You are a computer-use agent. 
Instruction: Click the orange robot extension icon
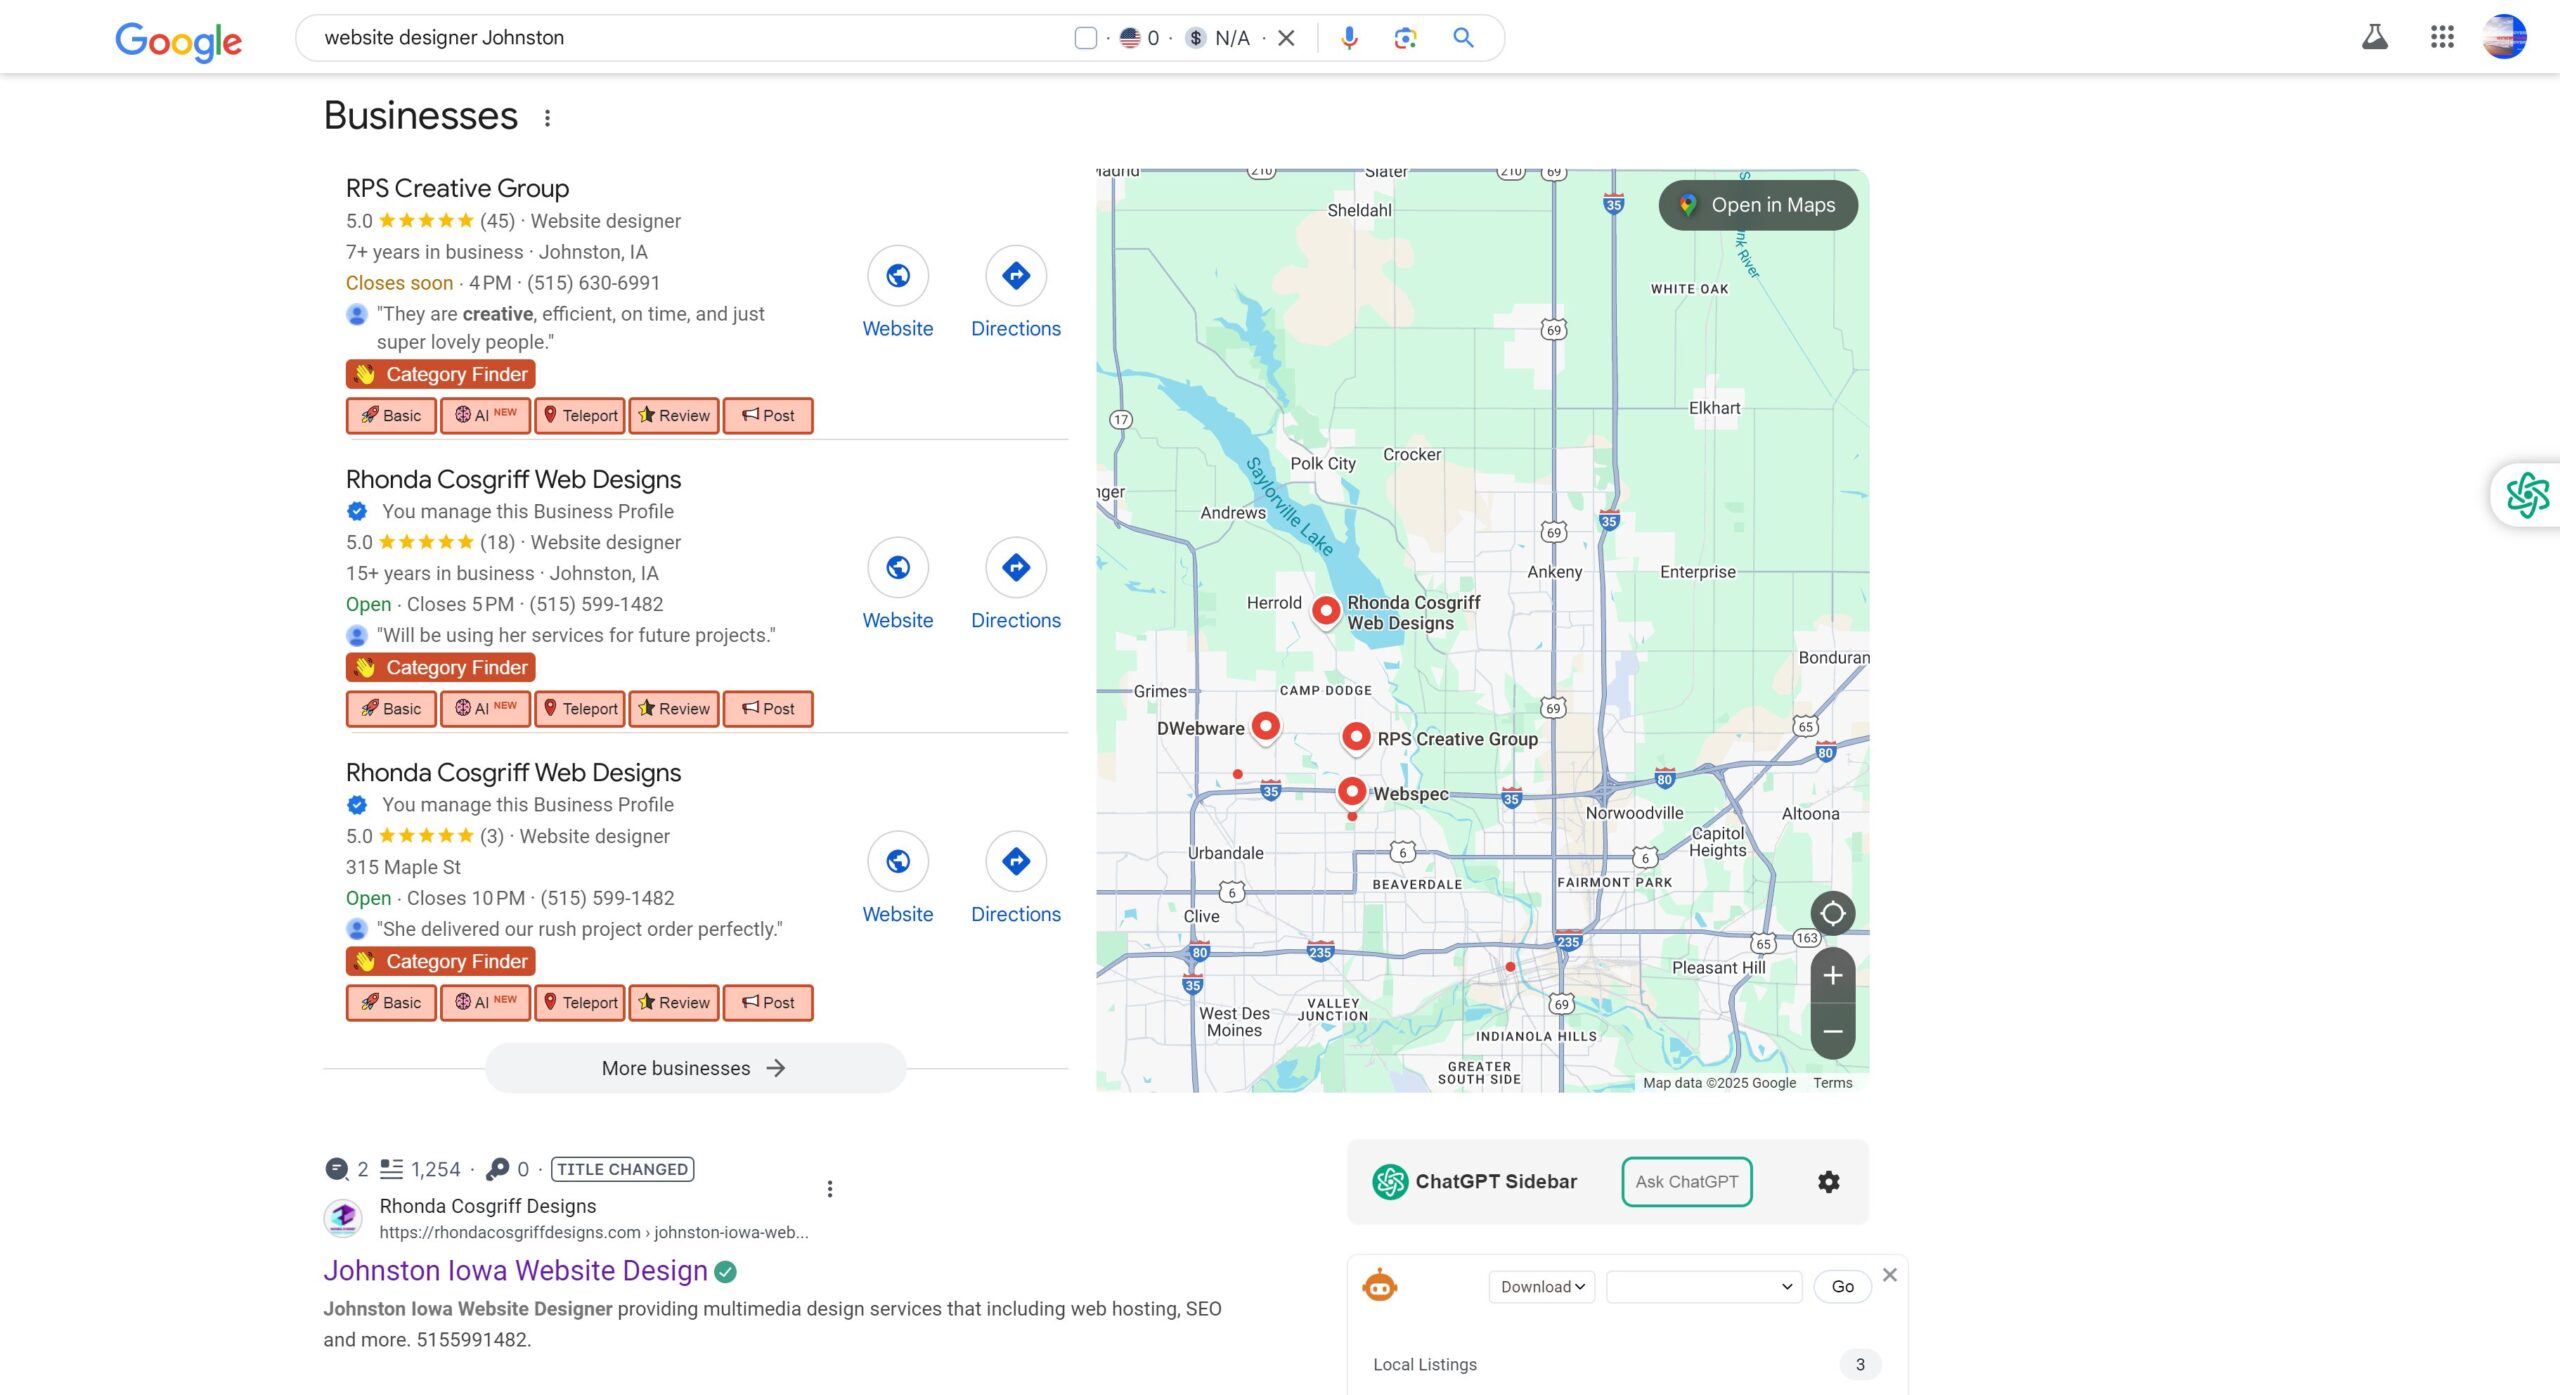[x=1379, y=1285]
